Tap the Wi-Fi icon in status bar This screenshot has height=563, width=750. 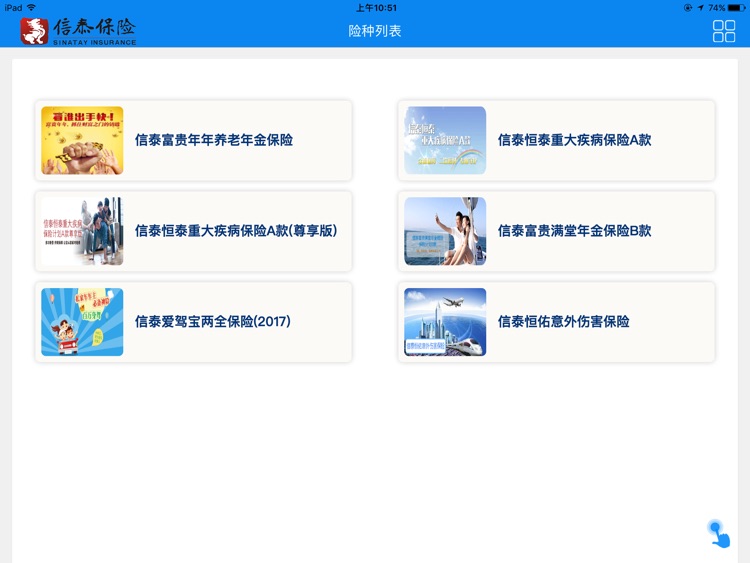(32, 7)
